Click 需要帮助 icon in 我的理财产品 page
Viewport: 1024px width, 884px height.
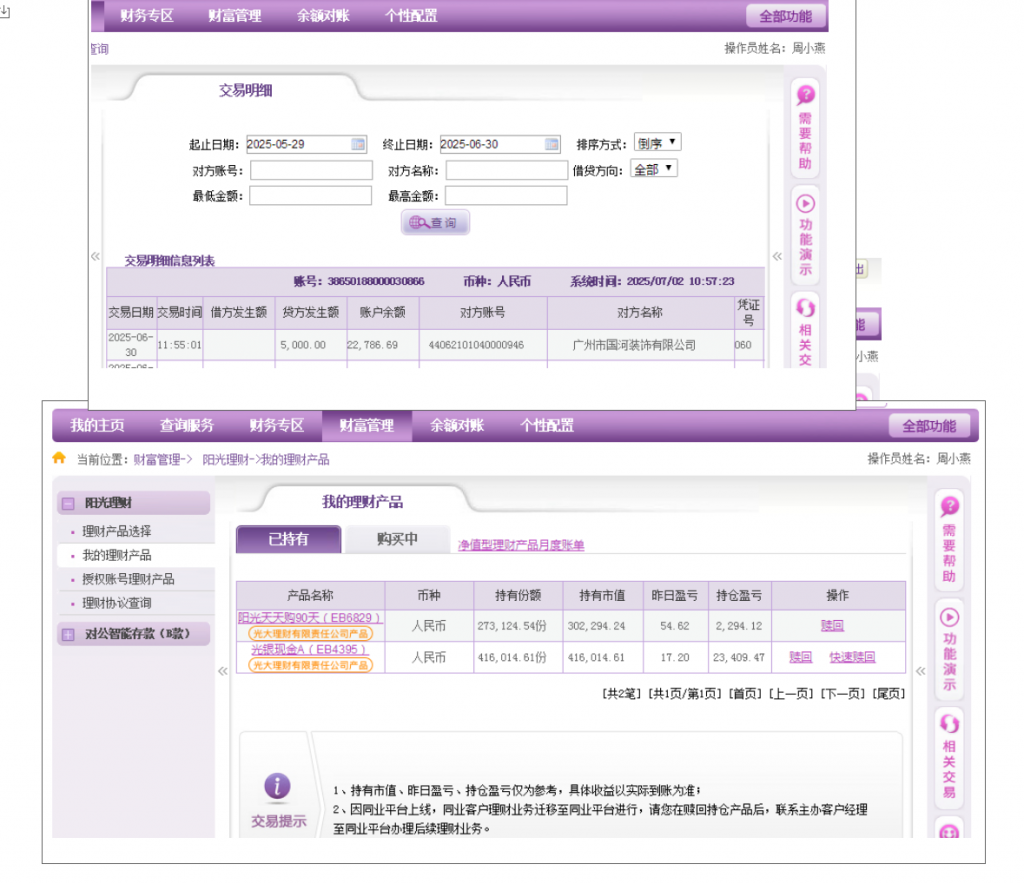click(x=949, y=507)
